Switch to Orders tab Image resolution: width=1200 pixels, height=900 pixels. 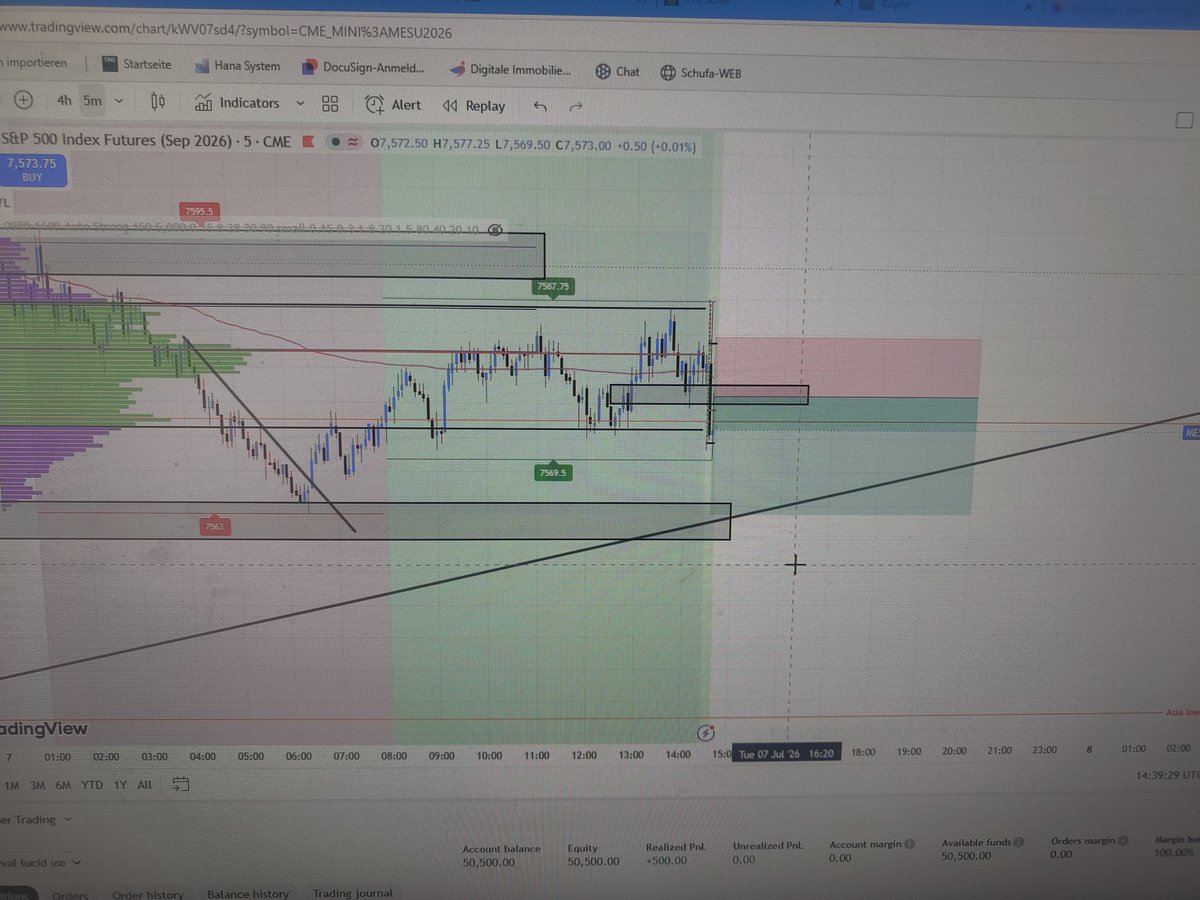pyautogui.click(x=70, y=895)
